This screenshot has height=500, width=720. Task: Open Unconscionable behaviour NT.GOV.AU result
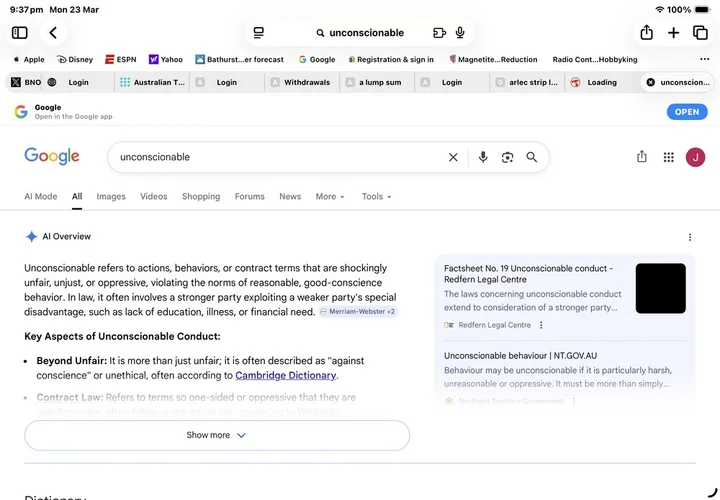(x=520, y=355)
